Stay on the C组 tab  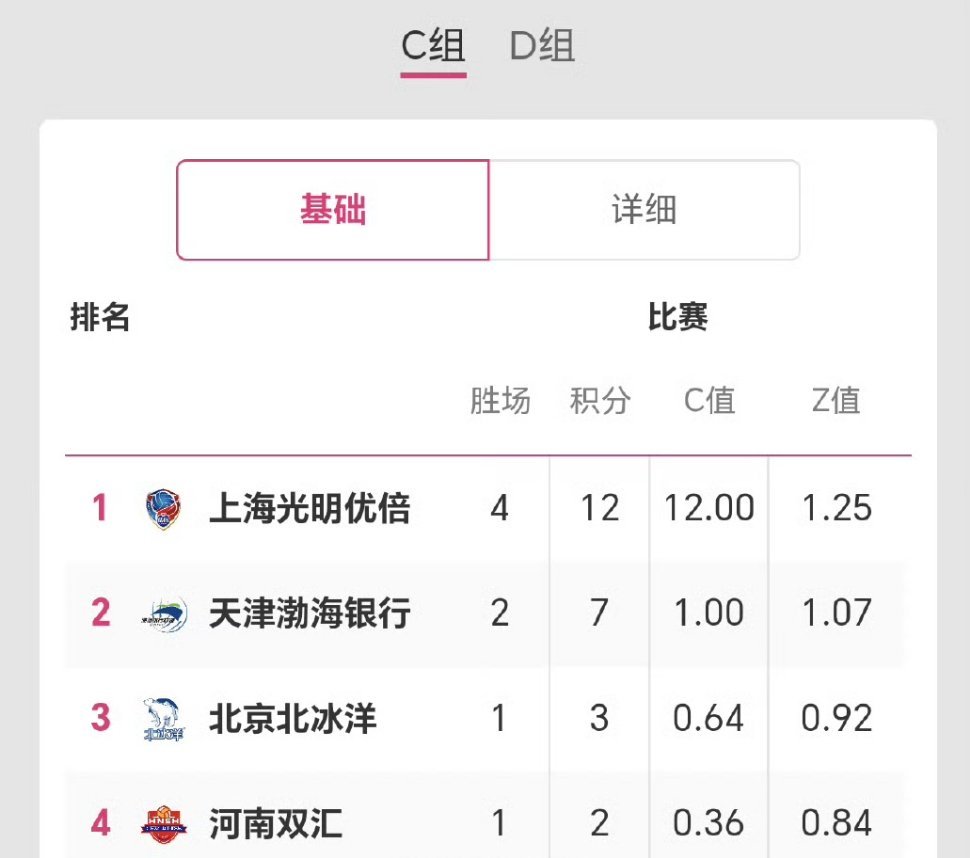coord(432,46)
